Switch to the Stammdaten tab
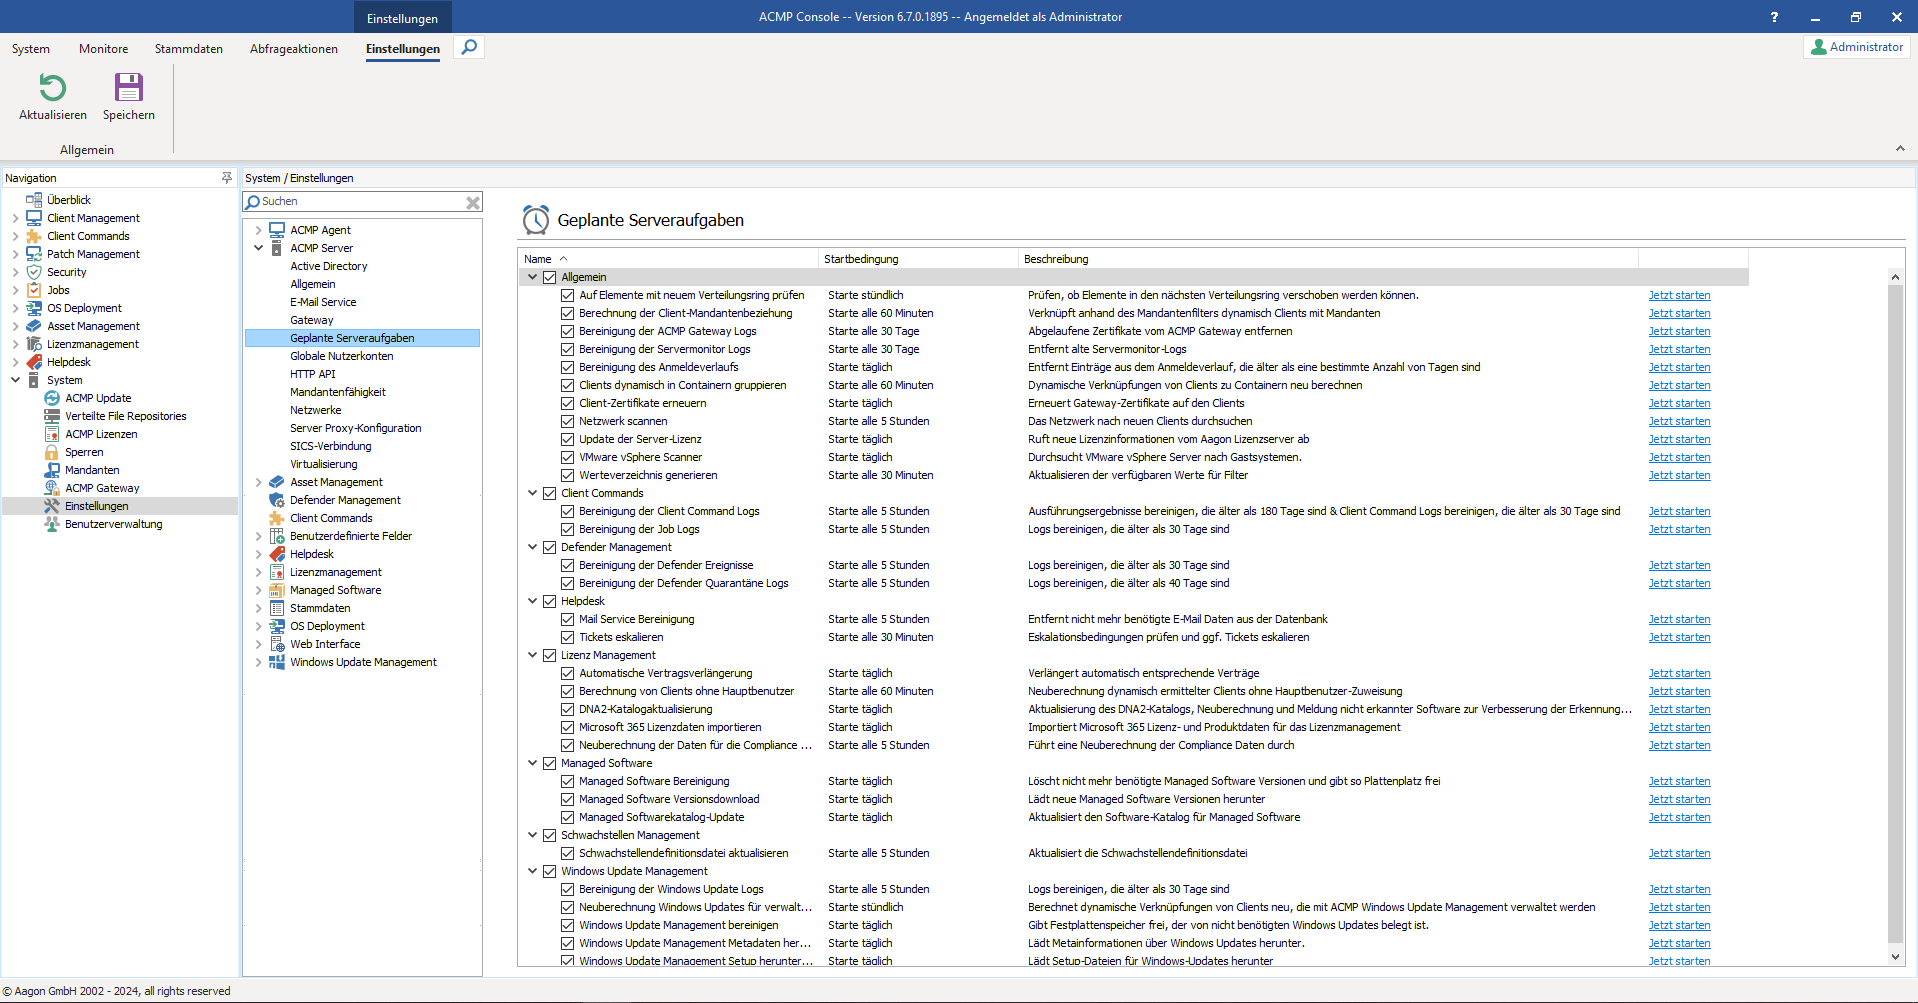Screen dimensions: 1918x1003 tap(188, 49)
